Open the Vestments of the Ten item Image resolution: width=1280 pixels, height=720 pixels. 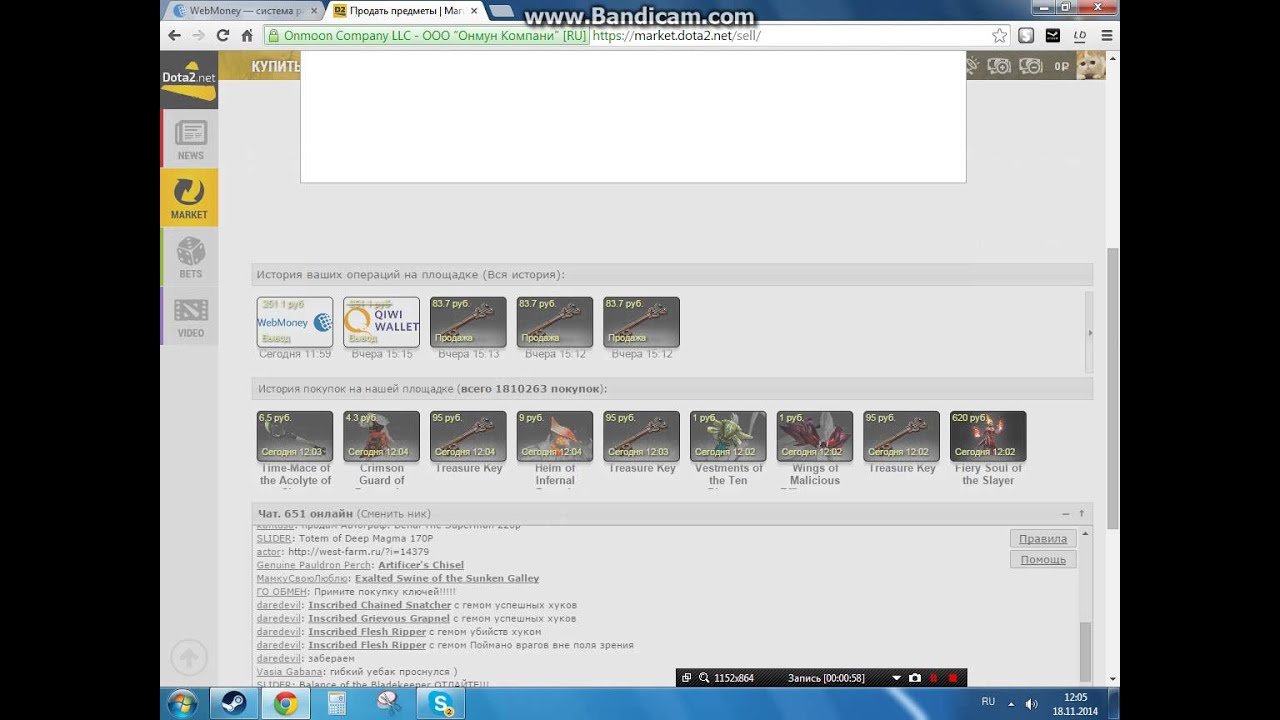coord(728,436)
